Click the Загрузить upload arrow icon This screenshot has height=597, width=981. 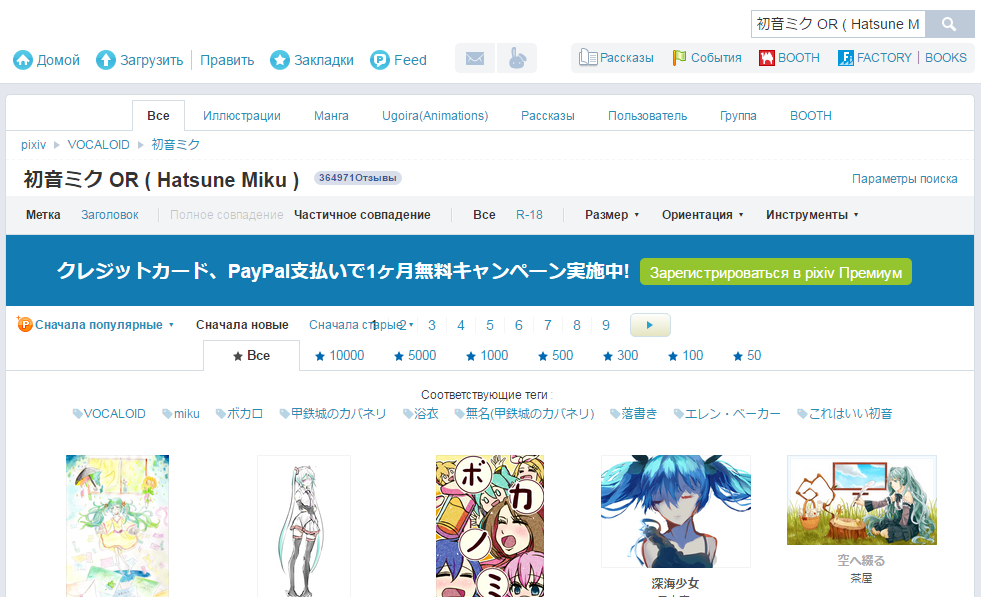point(106,60)
